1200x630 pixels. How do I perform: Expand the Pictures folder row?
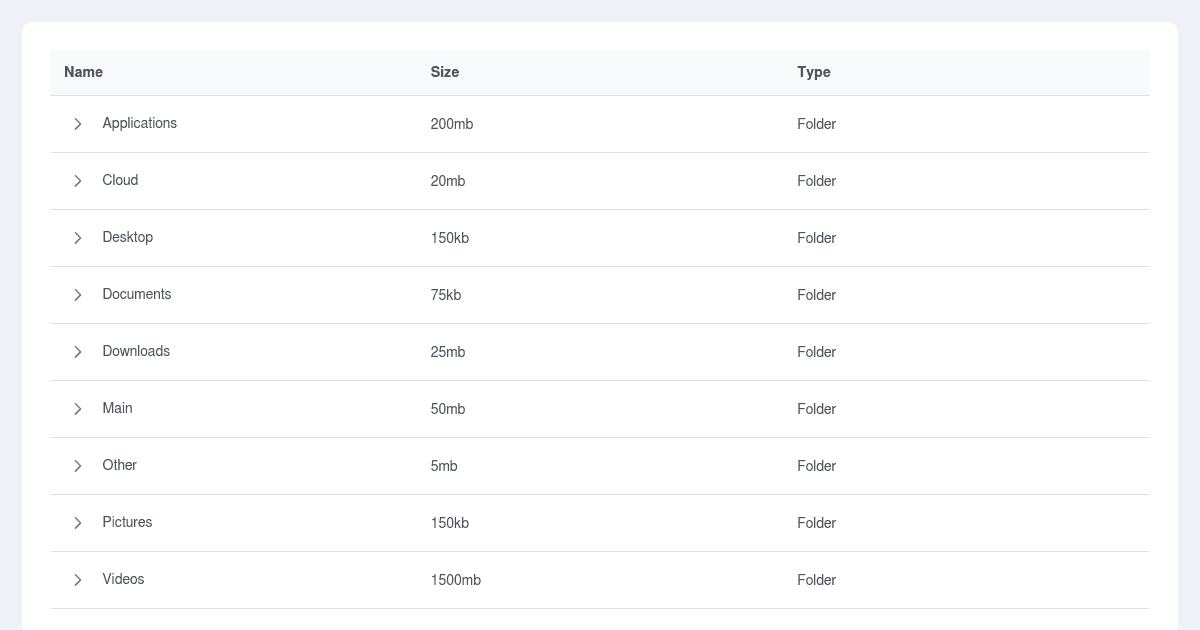pyautogui.click(x=78, y=523)
